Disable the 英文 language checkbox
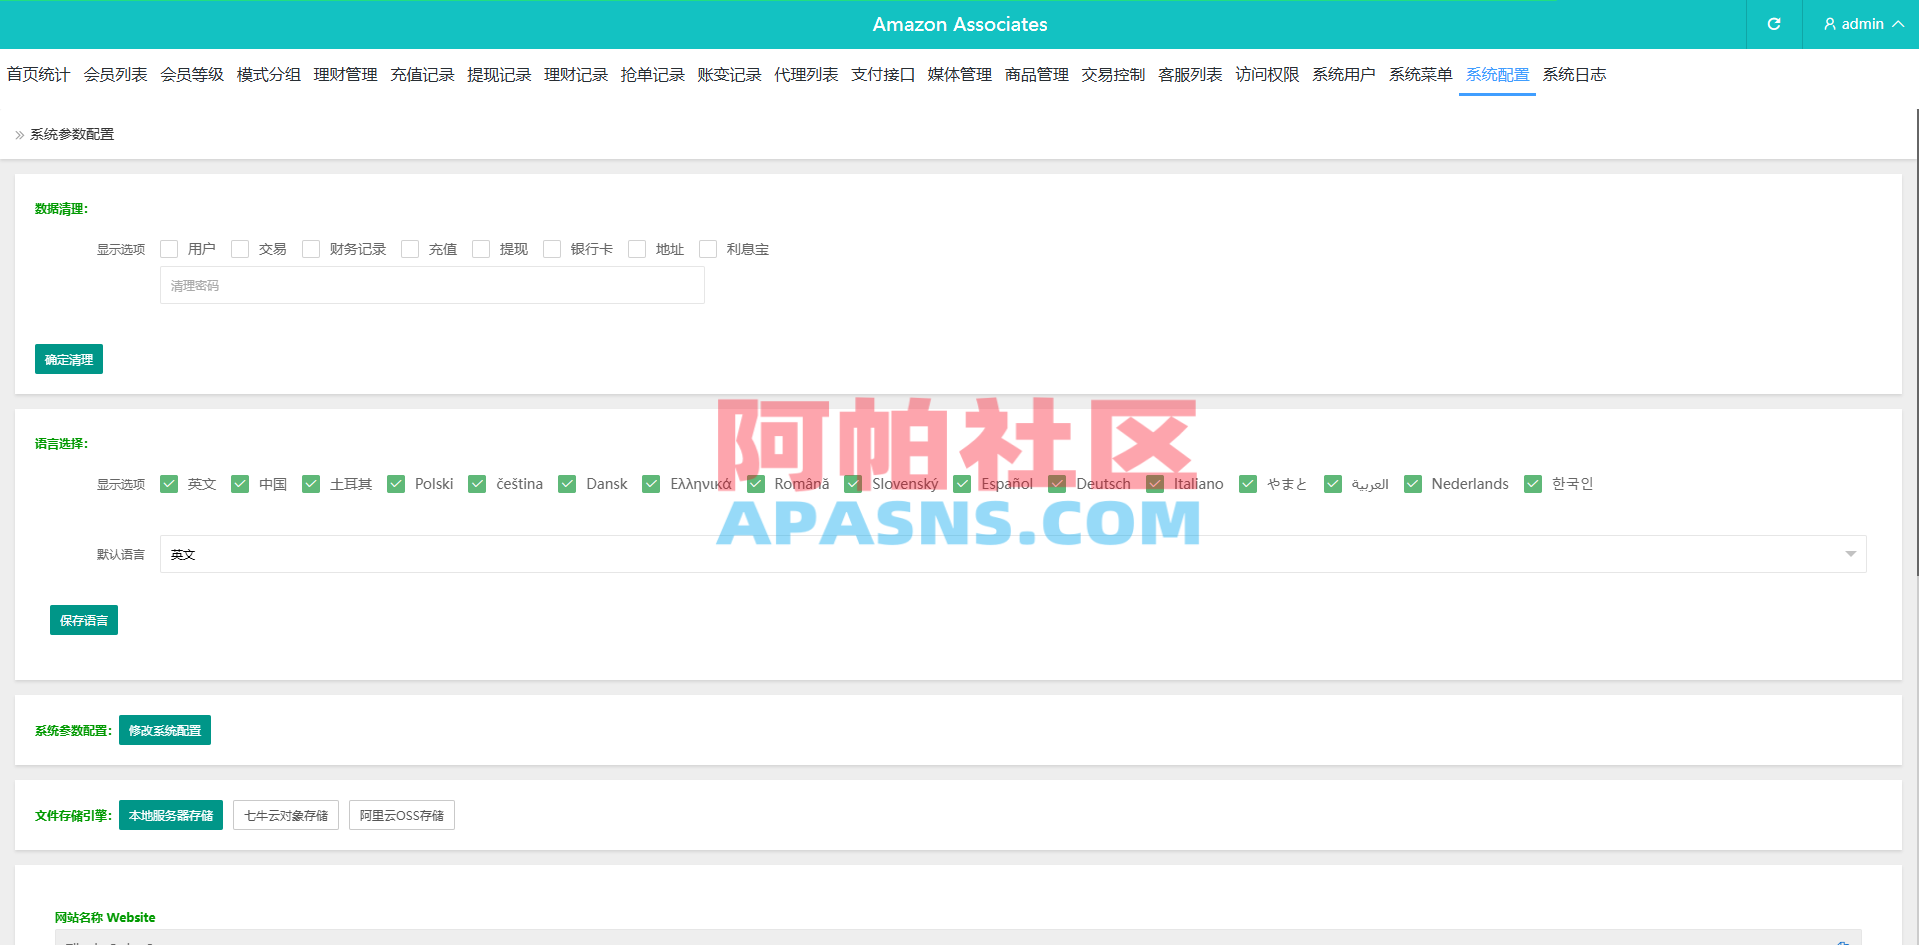Screen dimensions: 1919x945 [169, 484]
